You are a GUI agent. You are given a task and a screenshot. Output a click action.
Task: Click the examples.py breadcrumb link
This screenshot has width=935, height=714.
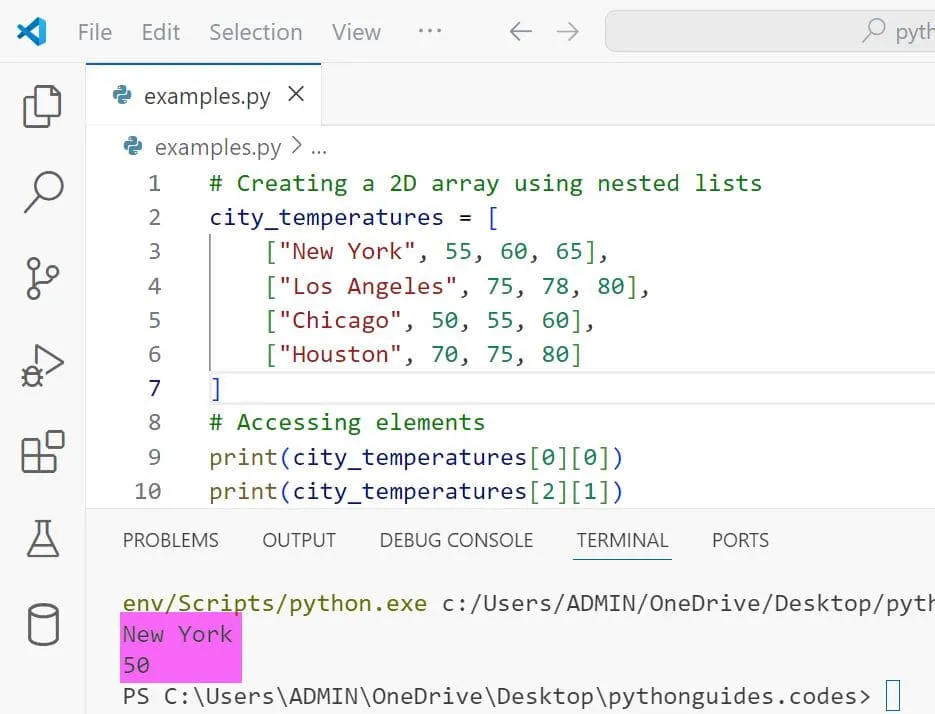coord(218,148)
